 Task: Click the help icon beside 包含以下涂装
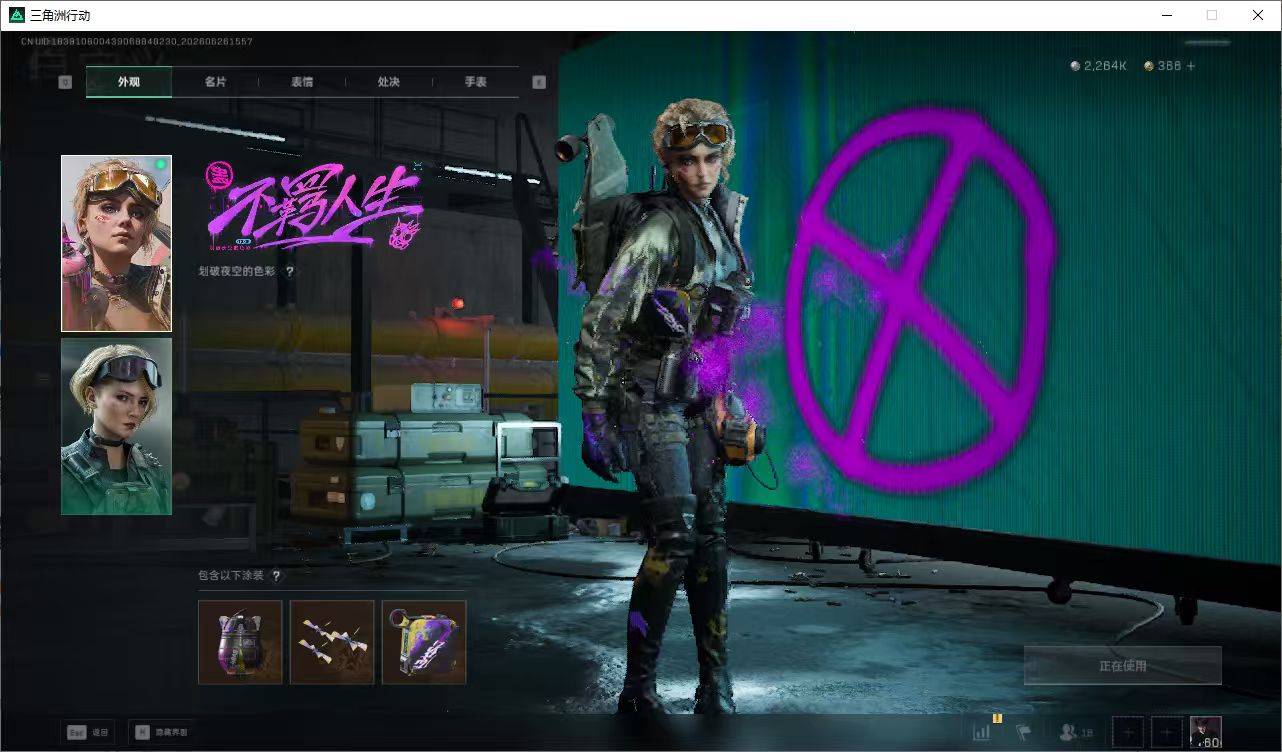[x=277, y=576]
